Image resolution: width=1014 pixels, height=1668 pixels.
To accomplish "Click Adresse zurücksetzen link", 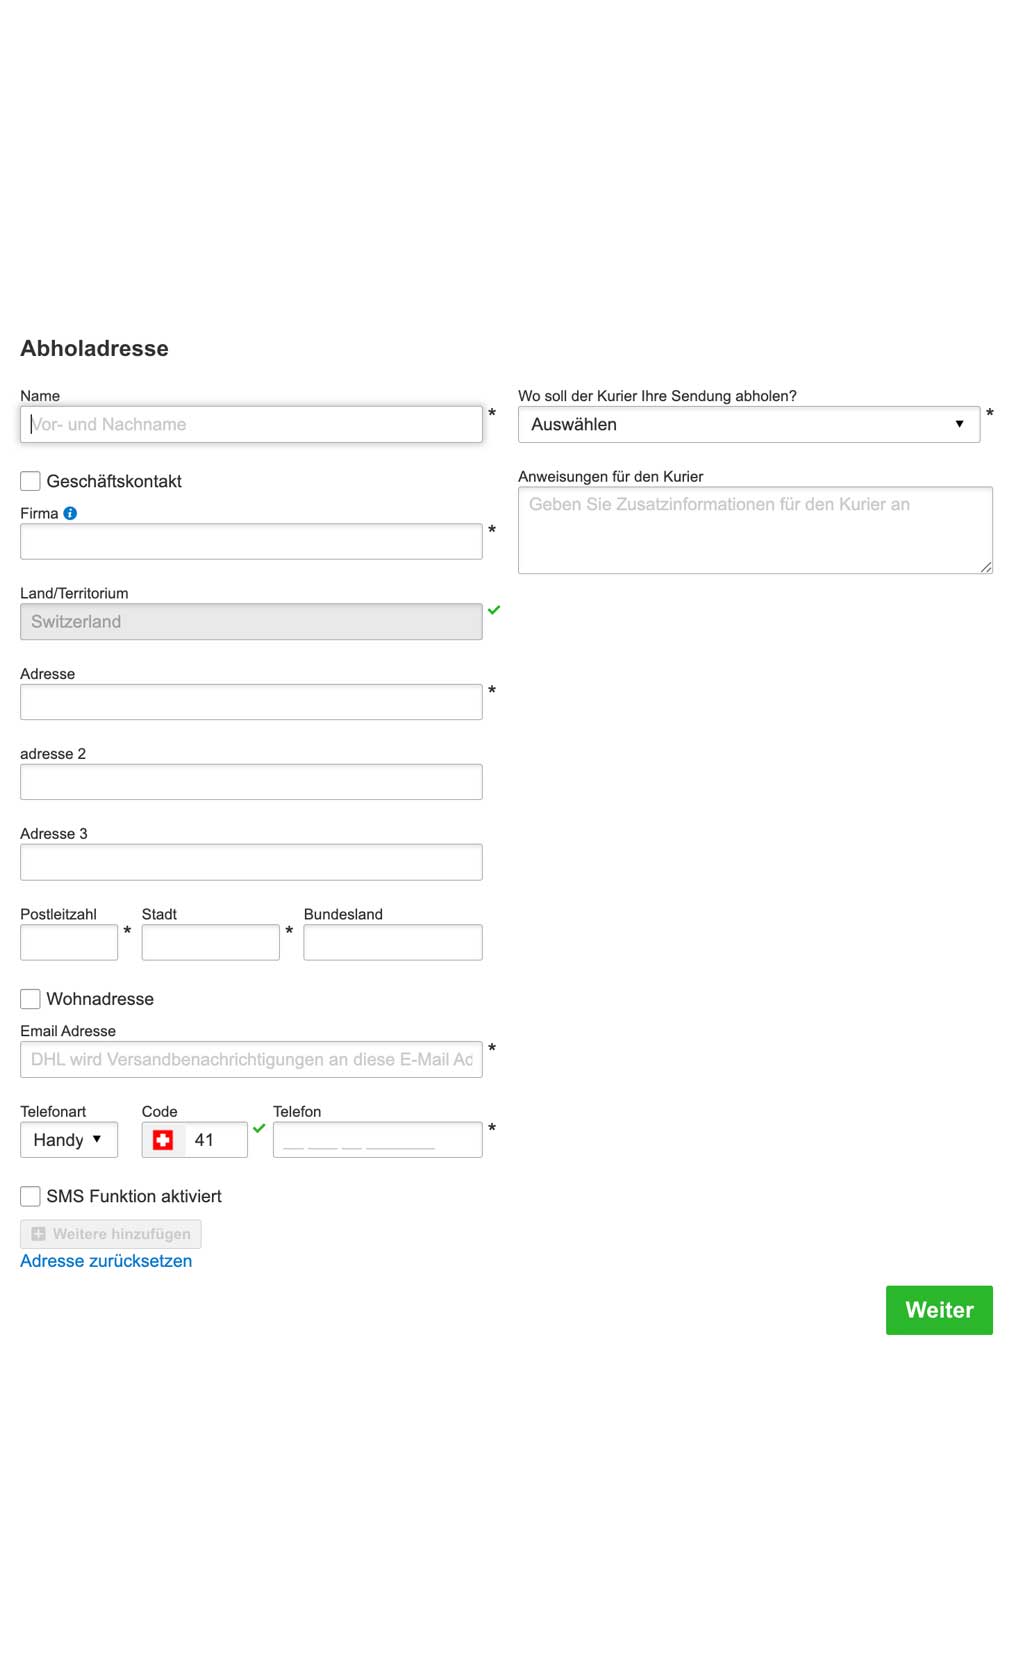I will [x=106, y=1261].
